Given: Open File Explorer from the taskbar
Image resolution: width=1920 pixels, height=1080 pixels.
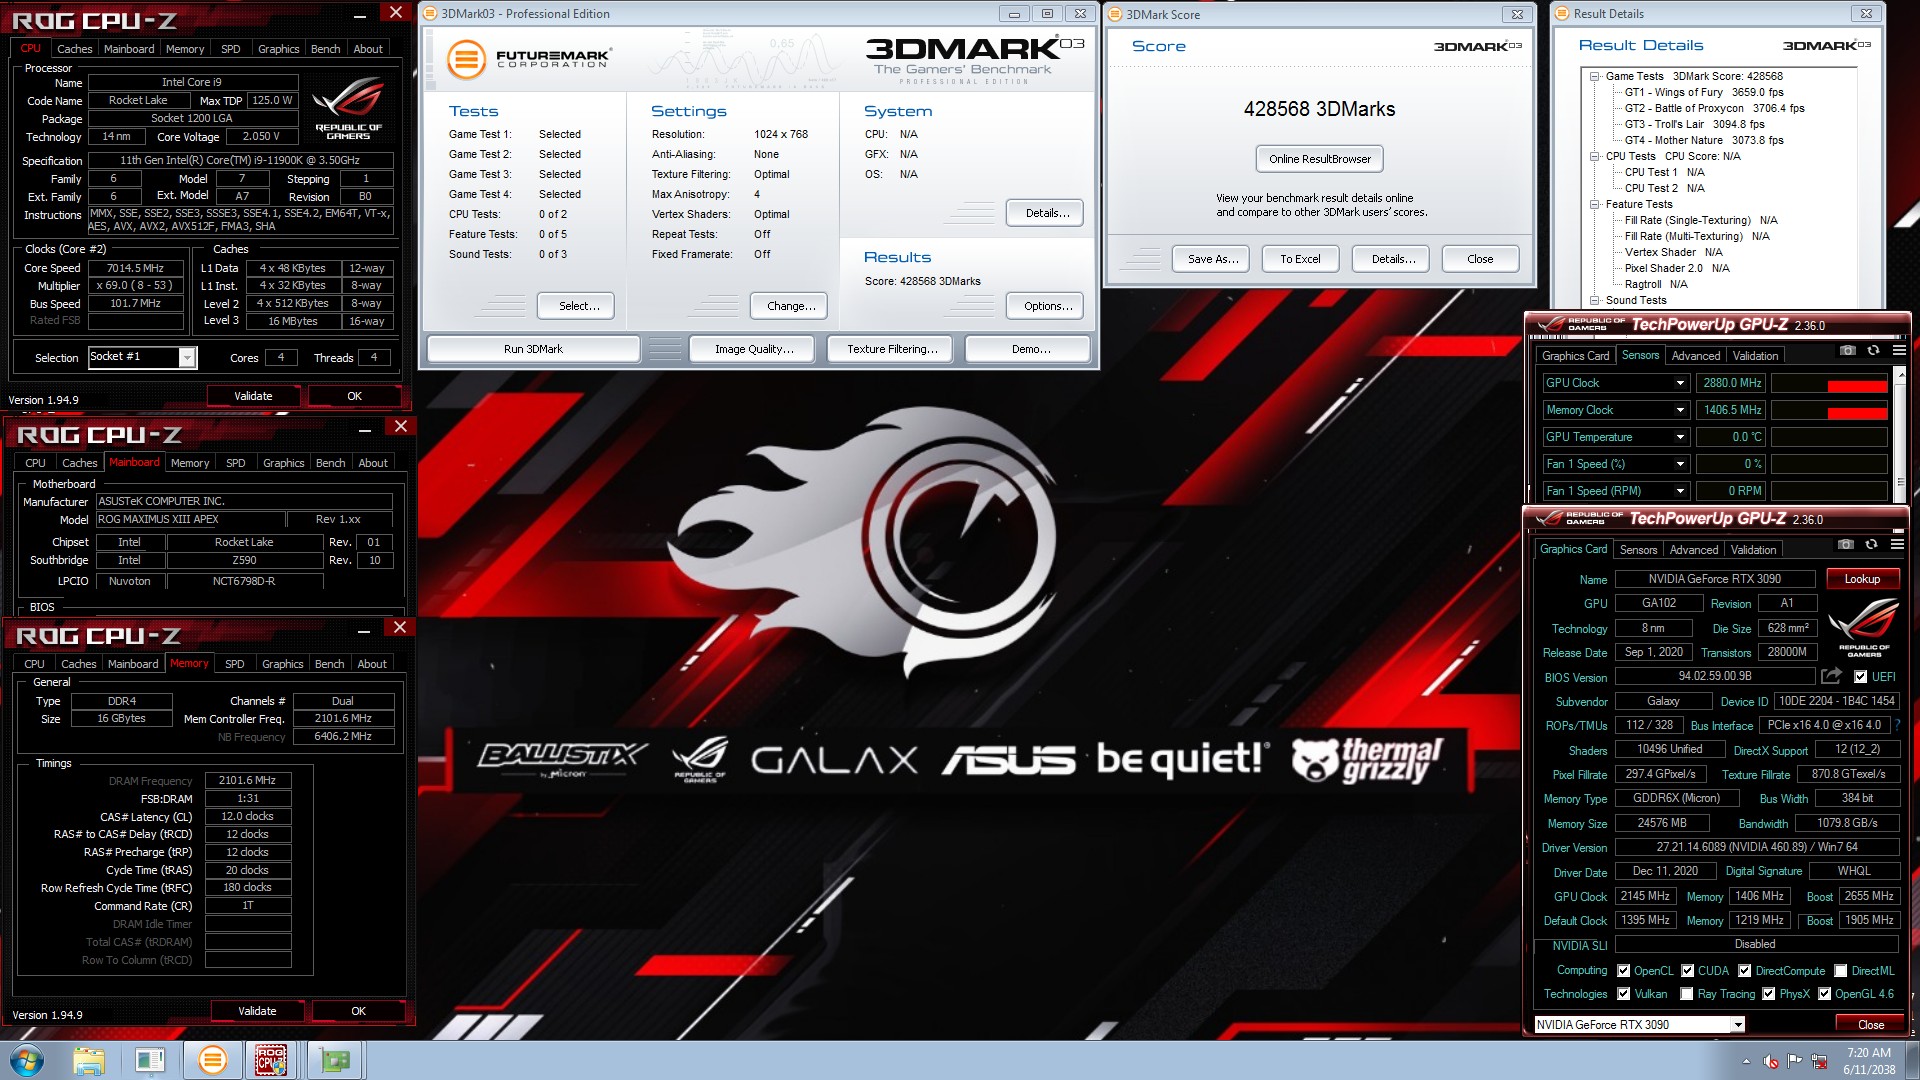Looking at the screenshot, I should pyautogui.click(x=88, y=1060).
